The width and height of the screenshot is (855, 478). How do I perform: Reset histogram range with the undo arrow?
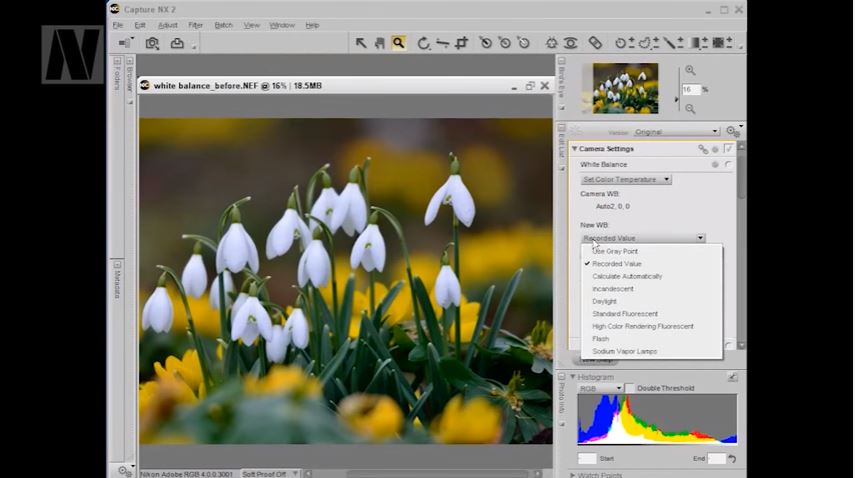pos(732,459)
